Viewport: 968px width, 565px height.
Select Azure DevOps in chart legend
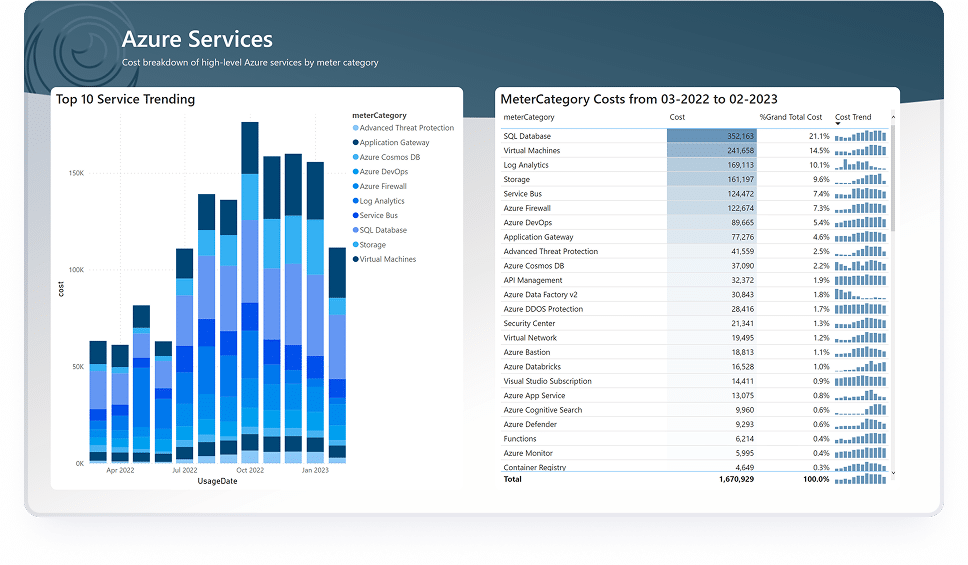click(x=380, y=172)
